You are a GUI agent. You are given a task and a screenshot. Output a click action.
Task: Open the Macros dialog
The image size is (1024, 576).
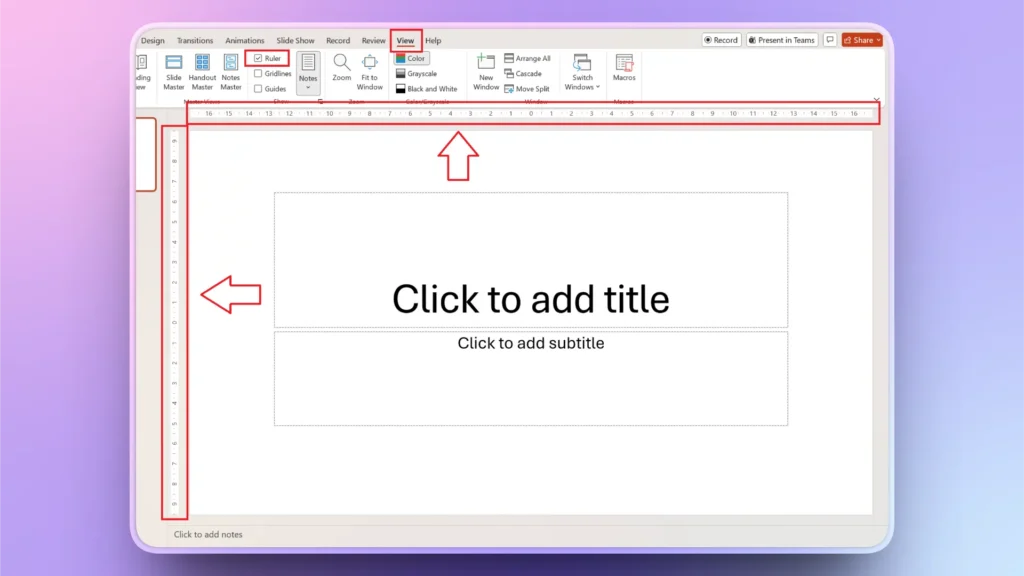pyautogui.click(x=624, y=68)
